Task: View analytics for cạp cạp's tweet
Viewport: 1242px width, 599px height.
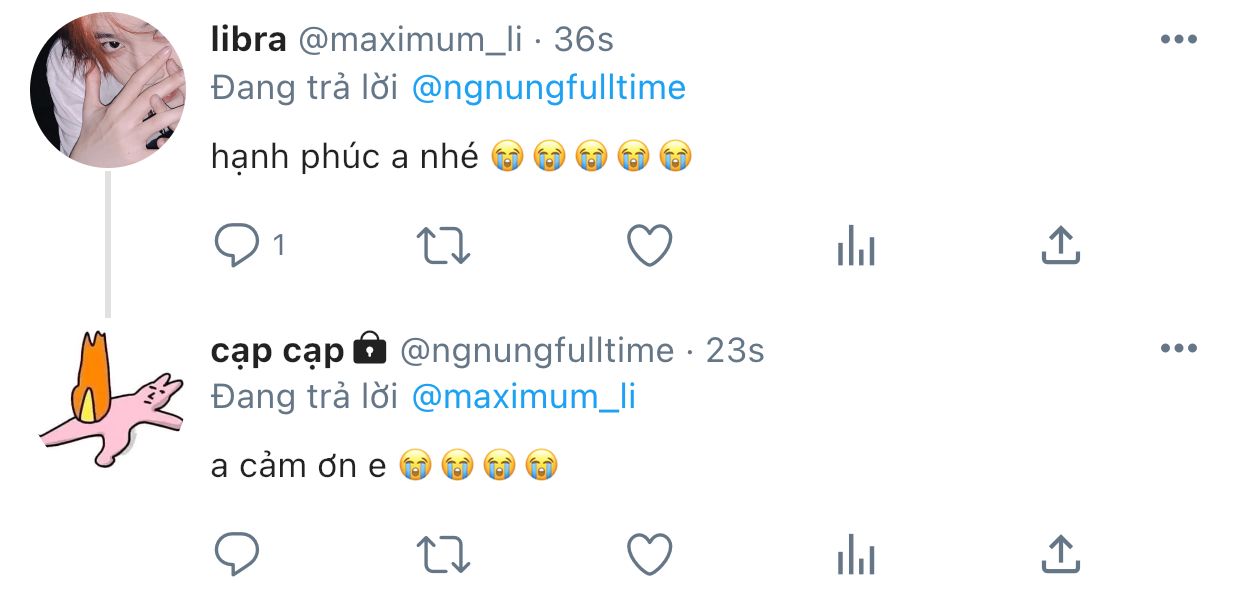Action: click(856, 554)
